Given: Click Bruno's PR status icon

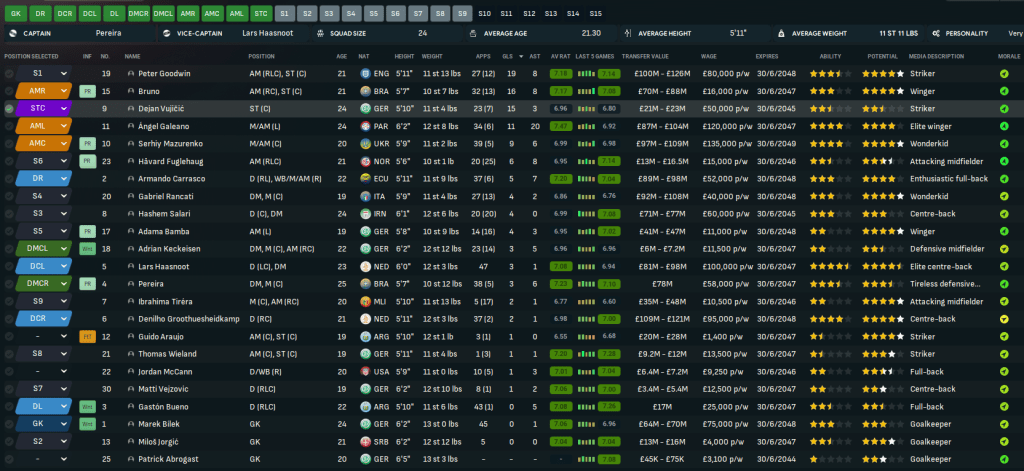Looking at the screenshot, I should 87,91.
